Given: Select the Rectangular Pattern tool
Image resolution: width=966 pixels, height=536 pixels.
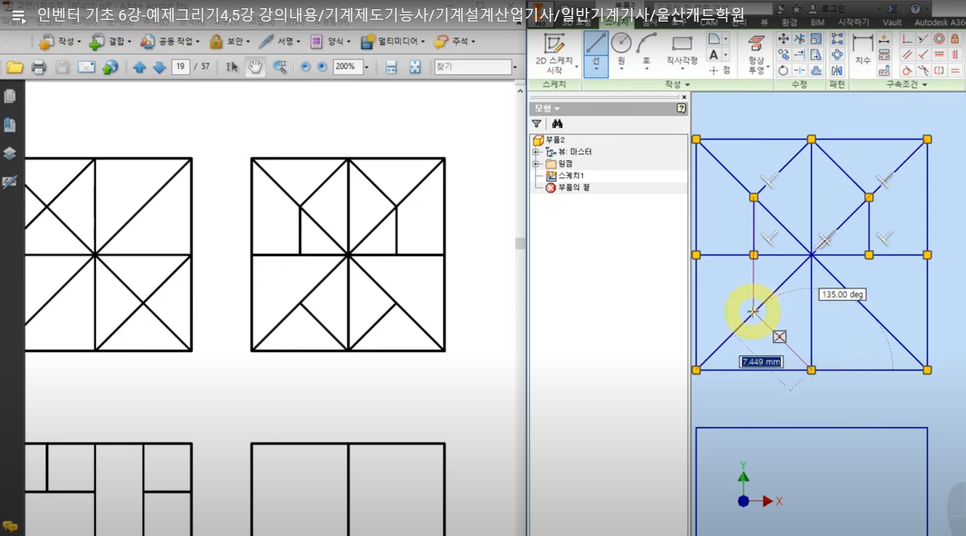Looking at the screenshot, I should [837, 39].
